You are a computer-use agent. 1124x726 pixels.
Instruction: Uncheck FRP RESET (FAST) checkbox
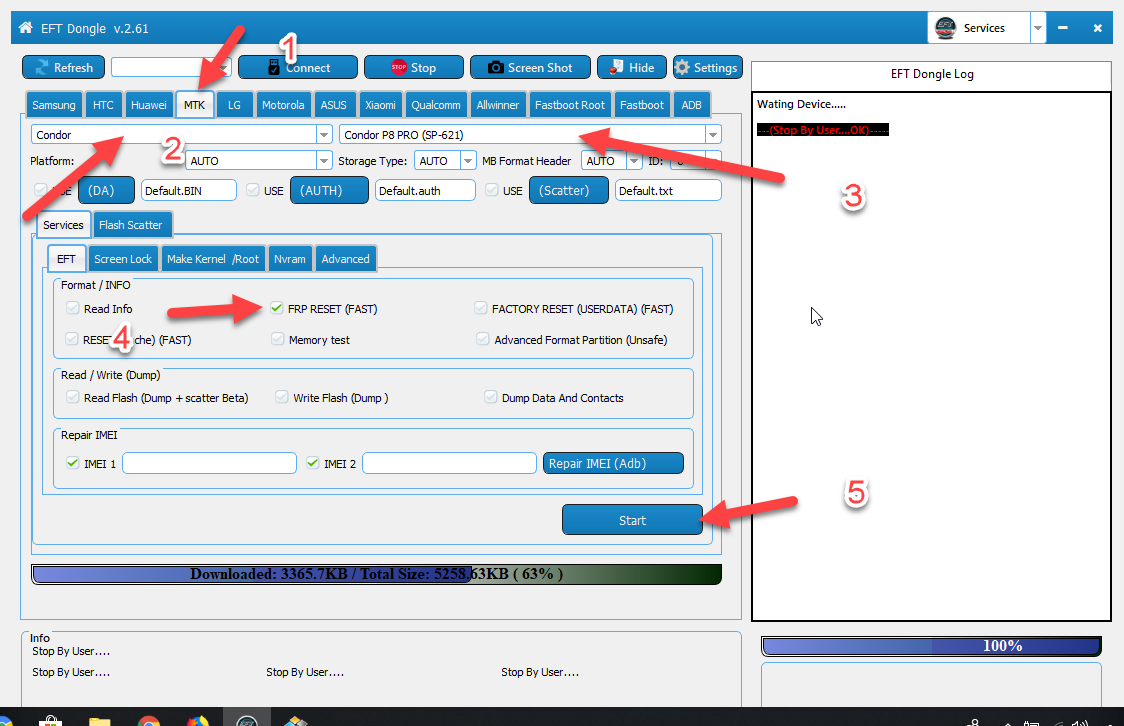coord(277,308)
